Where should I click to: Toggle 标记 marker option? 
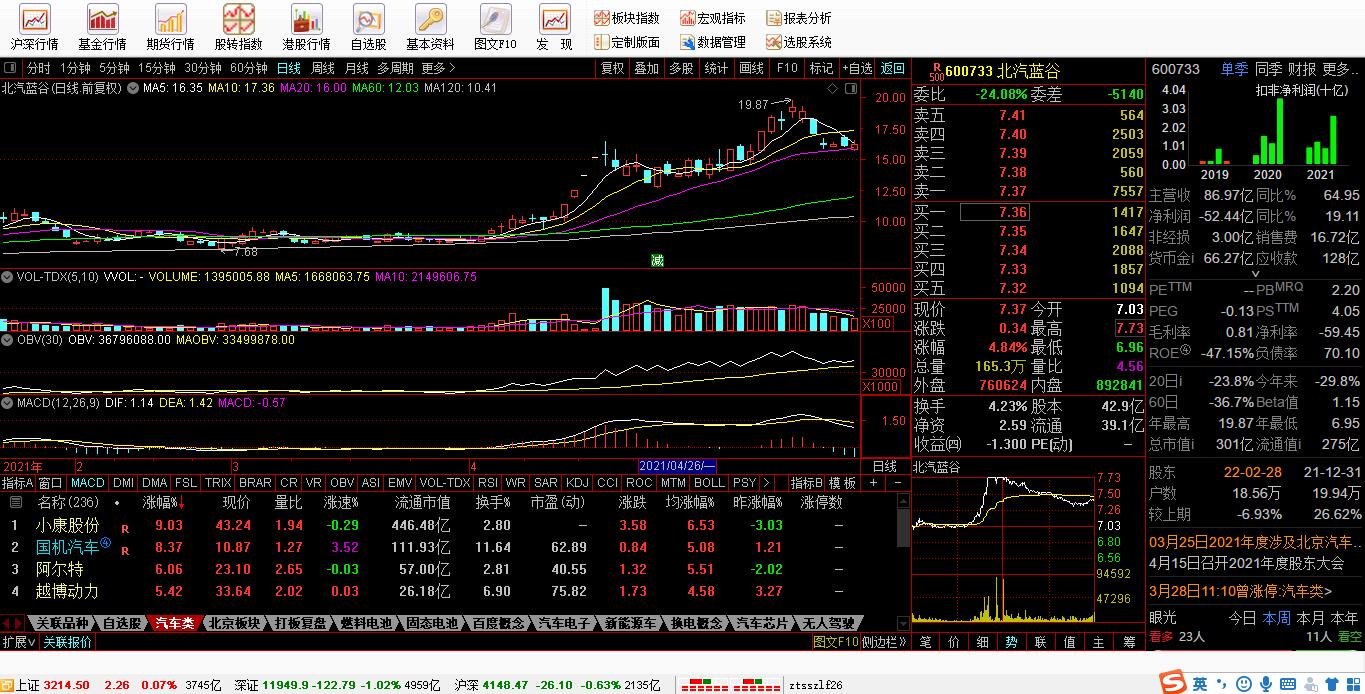[822, 68]
